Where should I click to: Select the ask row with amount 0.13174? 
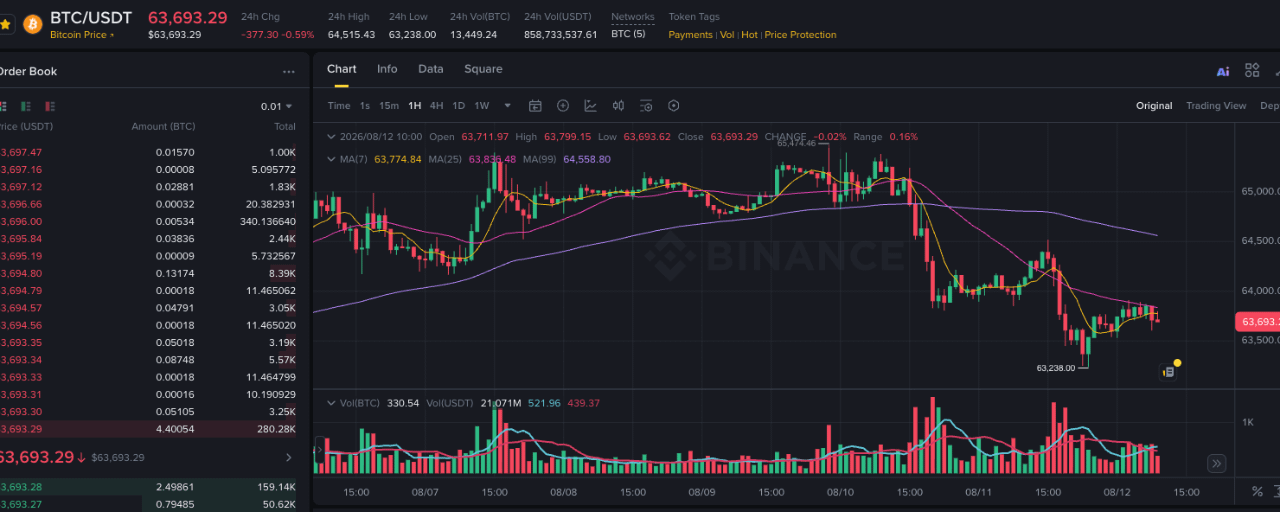pos(150,273)
